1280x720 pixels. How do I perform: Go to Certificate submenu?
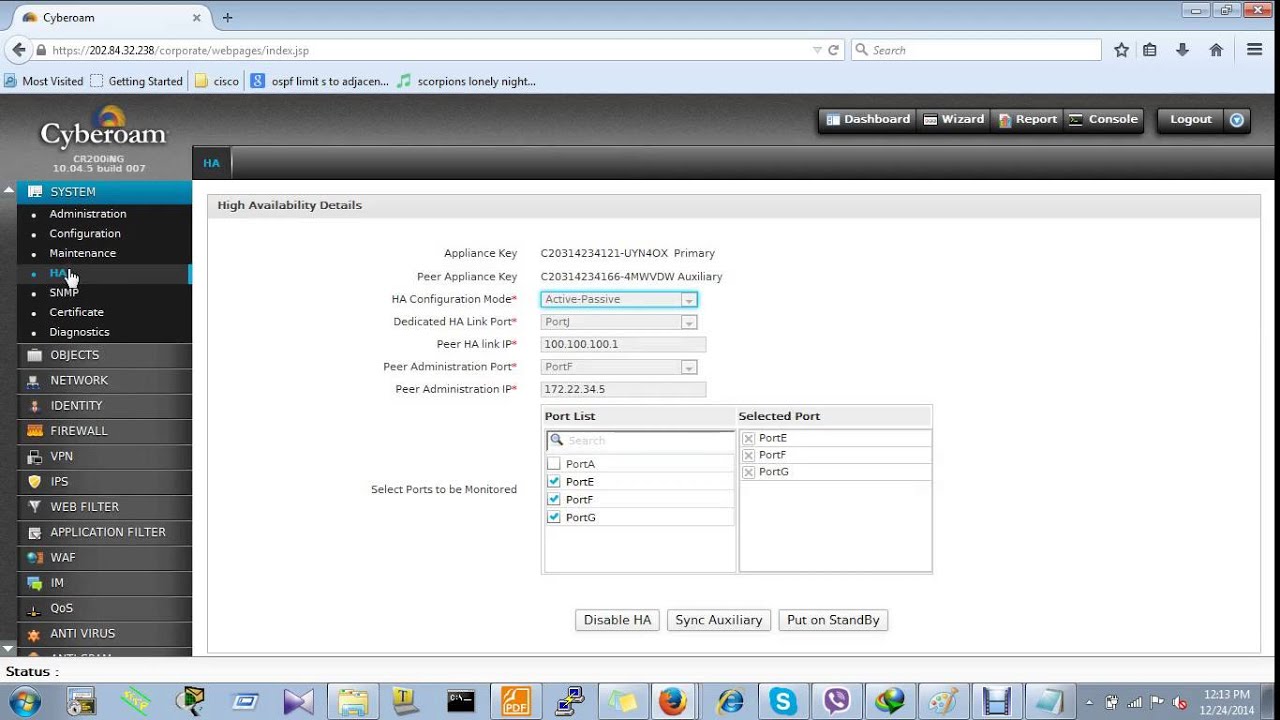click(77, 312)
